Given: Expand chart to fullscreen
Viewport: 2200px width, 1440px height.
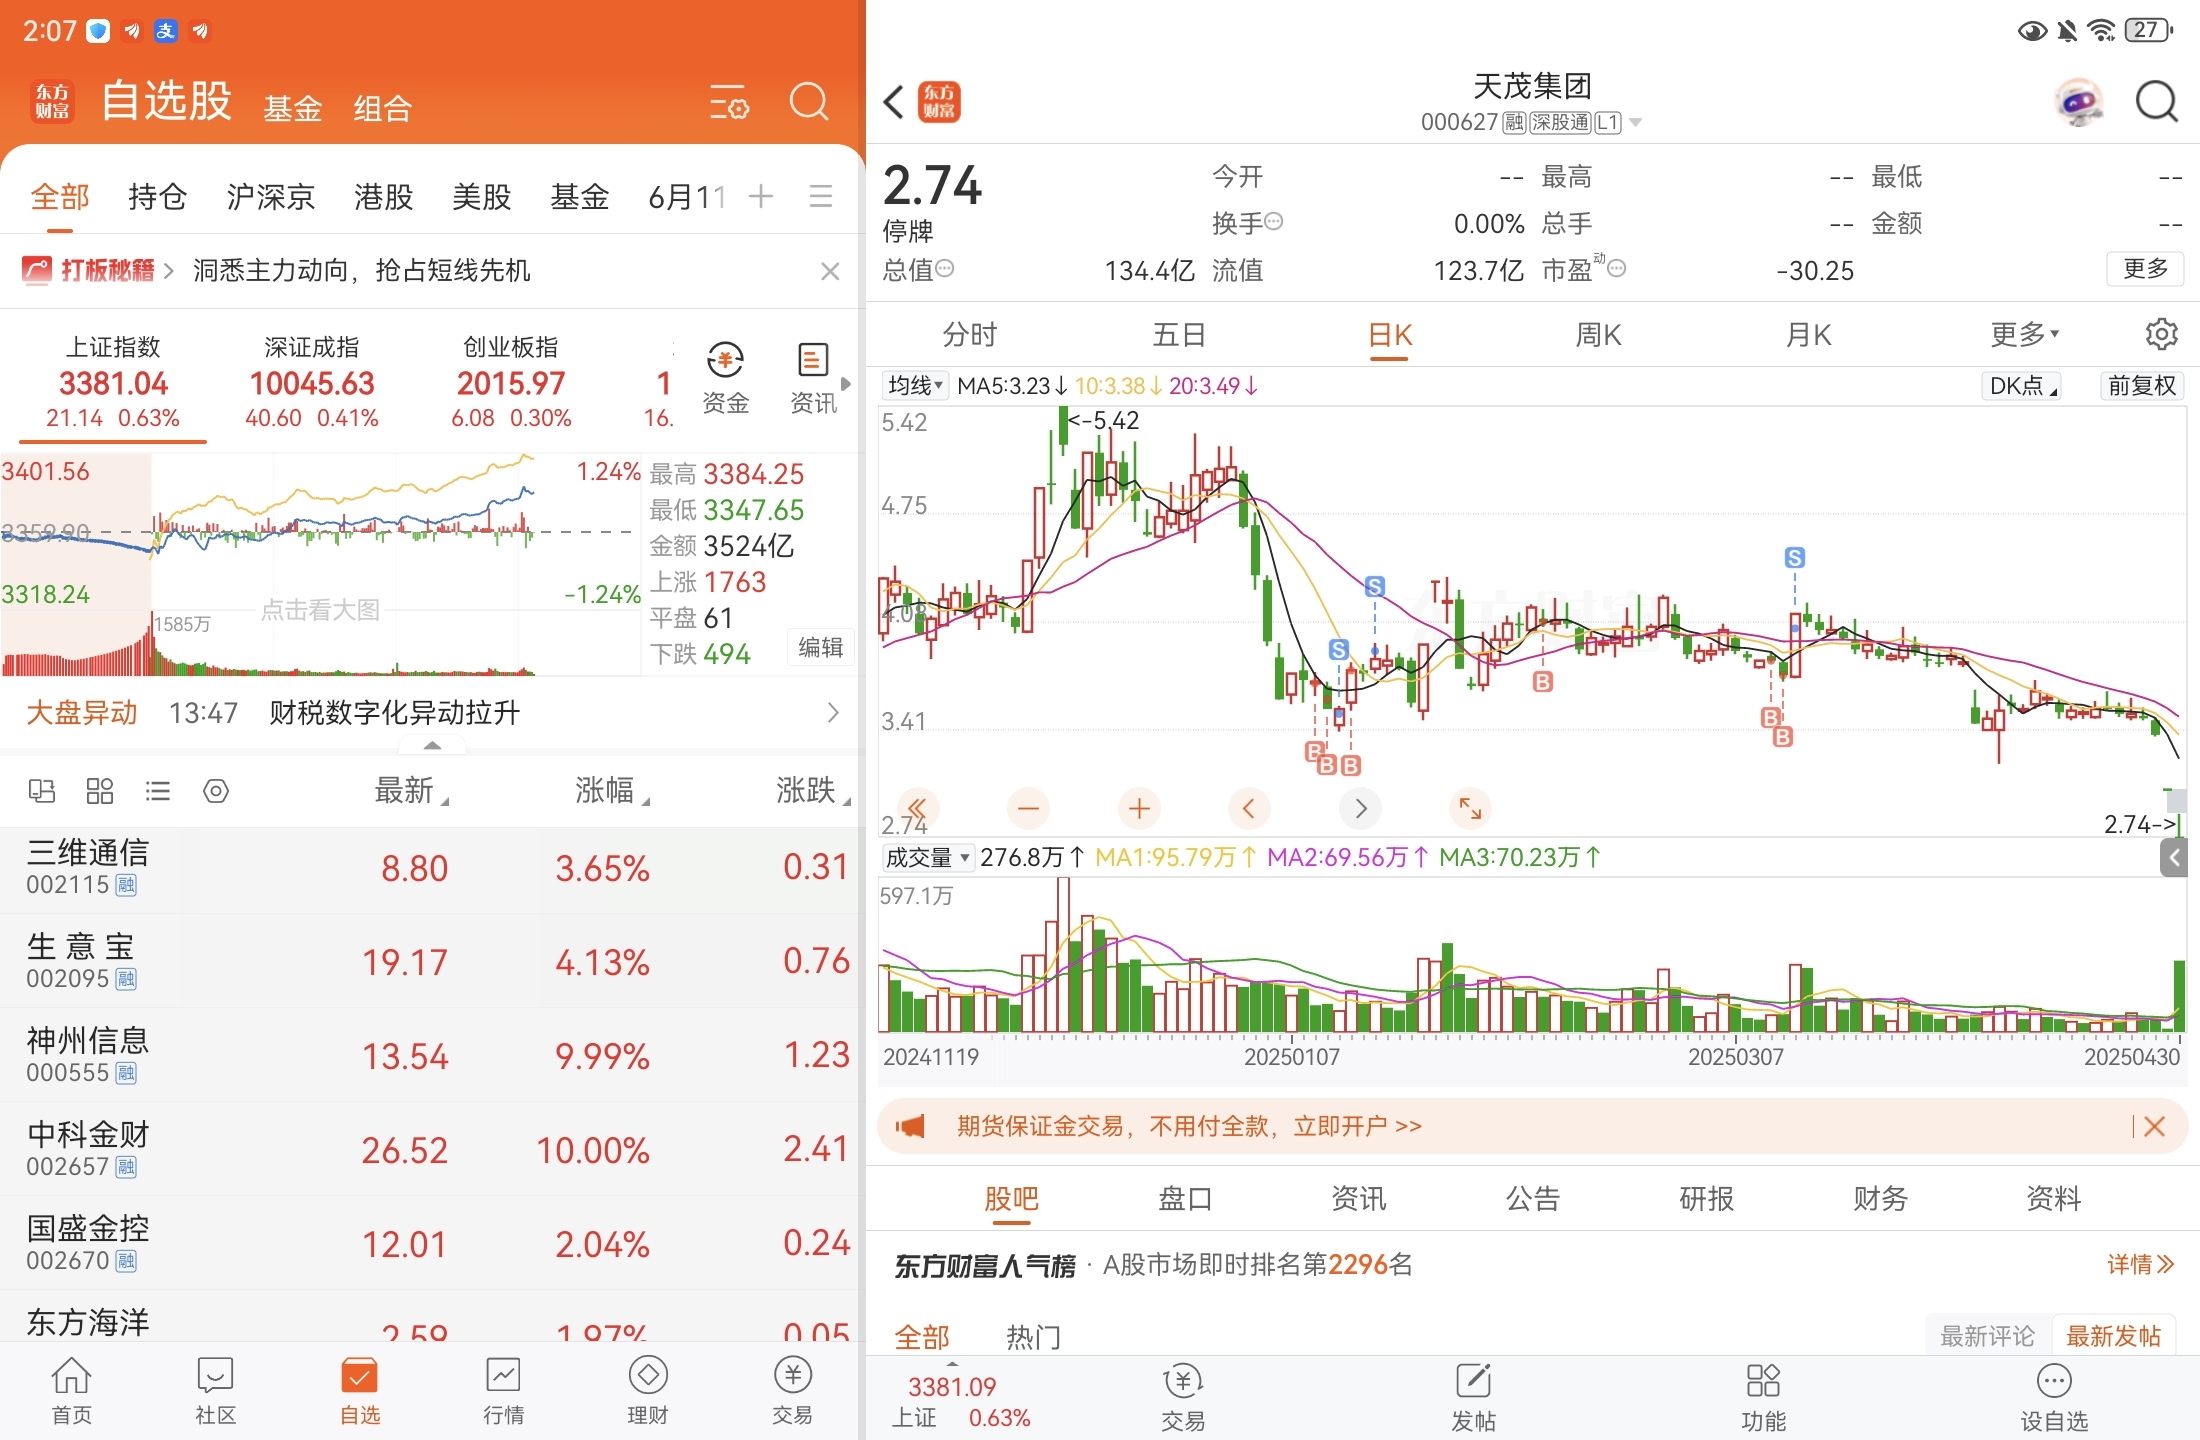Looking at the screenshot, I should tap(1470, 808).
